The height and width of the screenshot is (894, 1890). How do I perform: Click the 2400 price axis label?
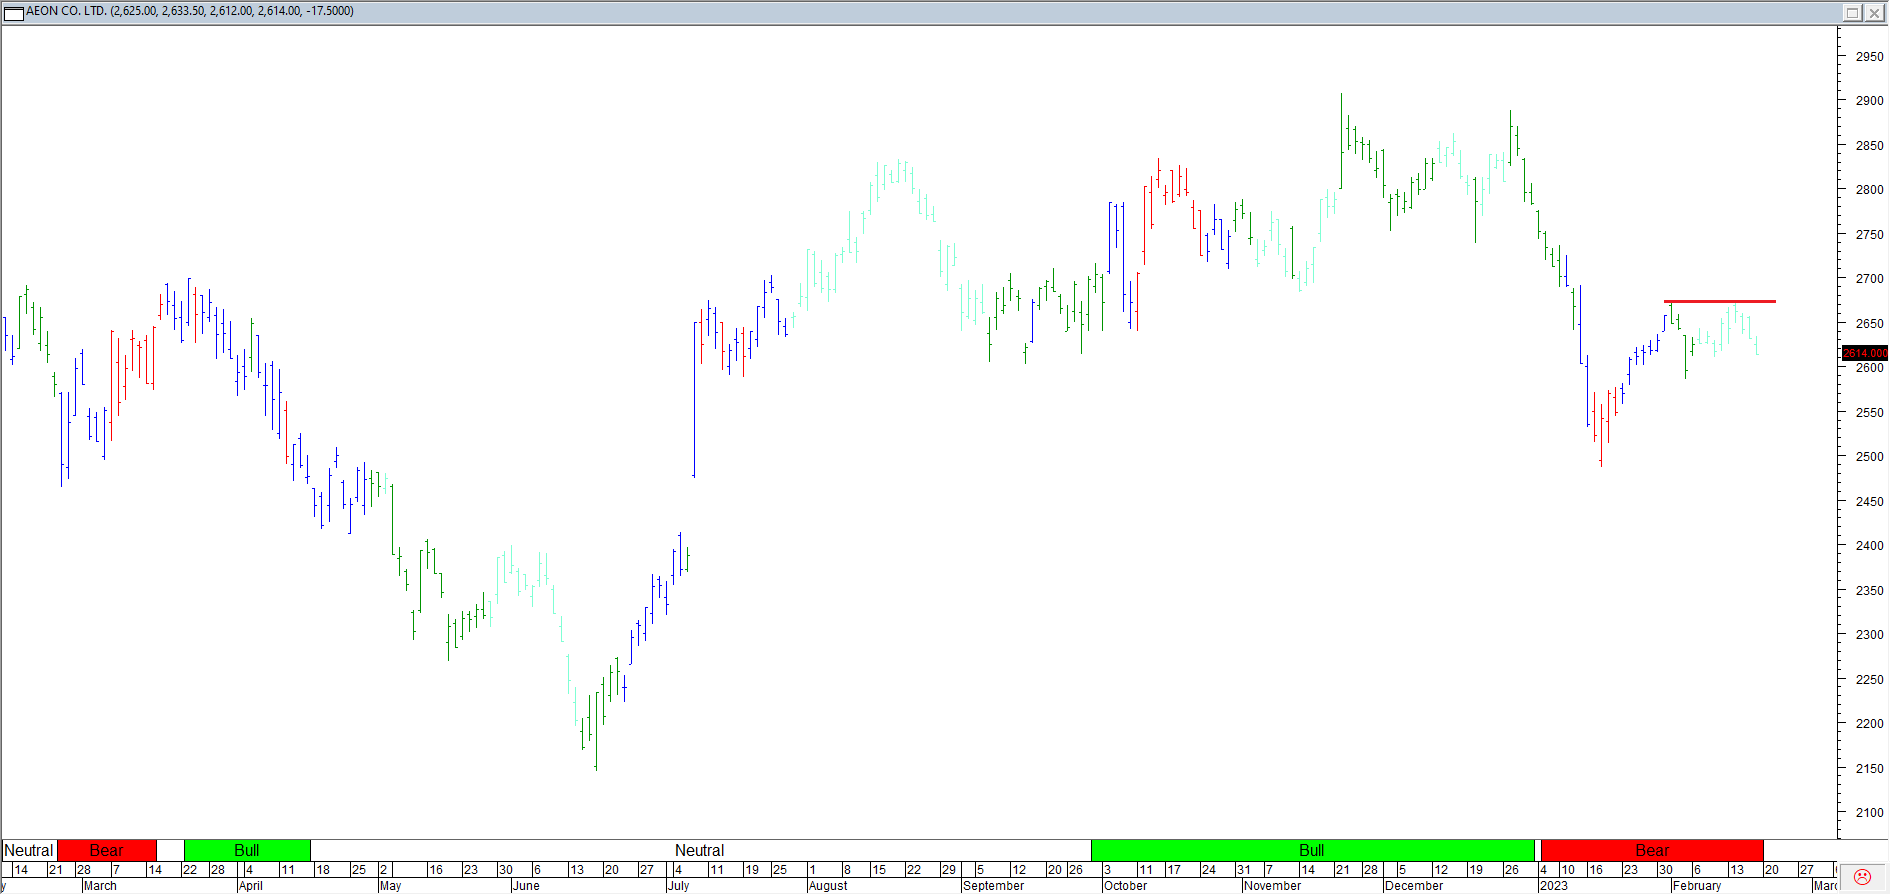(x=1869, y=546)
